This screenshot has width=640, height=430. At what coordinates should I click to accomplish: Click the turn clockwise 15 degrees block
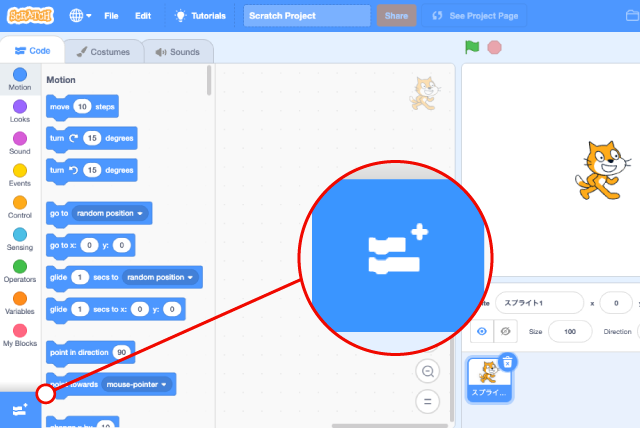tap(91, 139)
